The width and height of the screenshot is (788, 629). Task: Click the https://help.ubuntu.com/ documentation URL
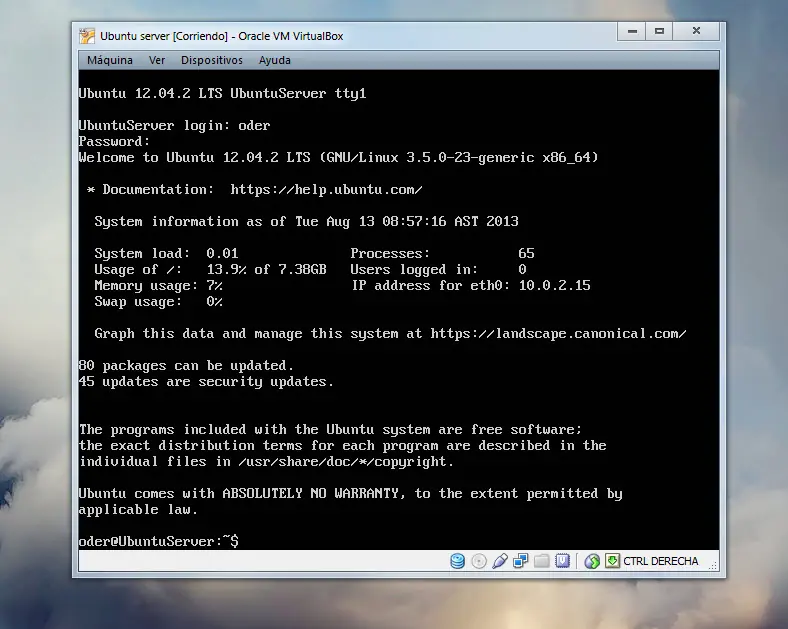(326, 189)
